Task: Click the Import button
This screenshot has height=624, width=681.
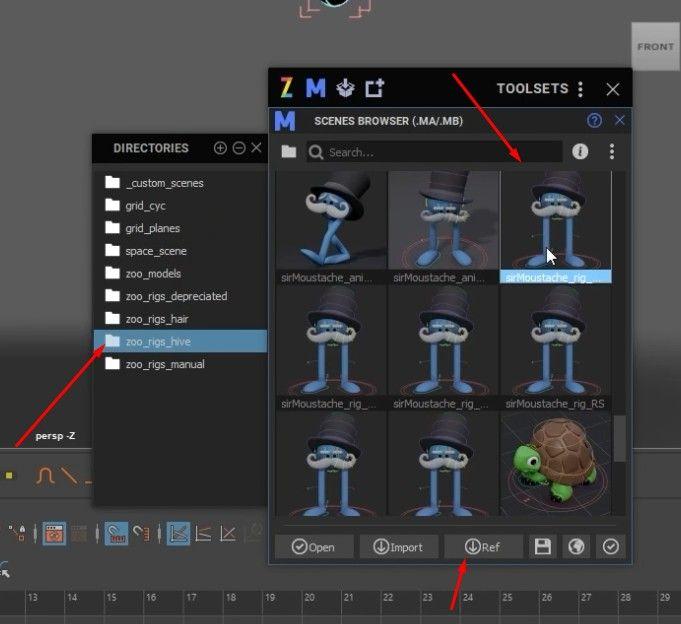Action: click(398, 547)
